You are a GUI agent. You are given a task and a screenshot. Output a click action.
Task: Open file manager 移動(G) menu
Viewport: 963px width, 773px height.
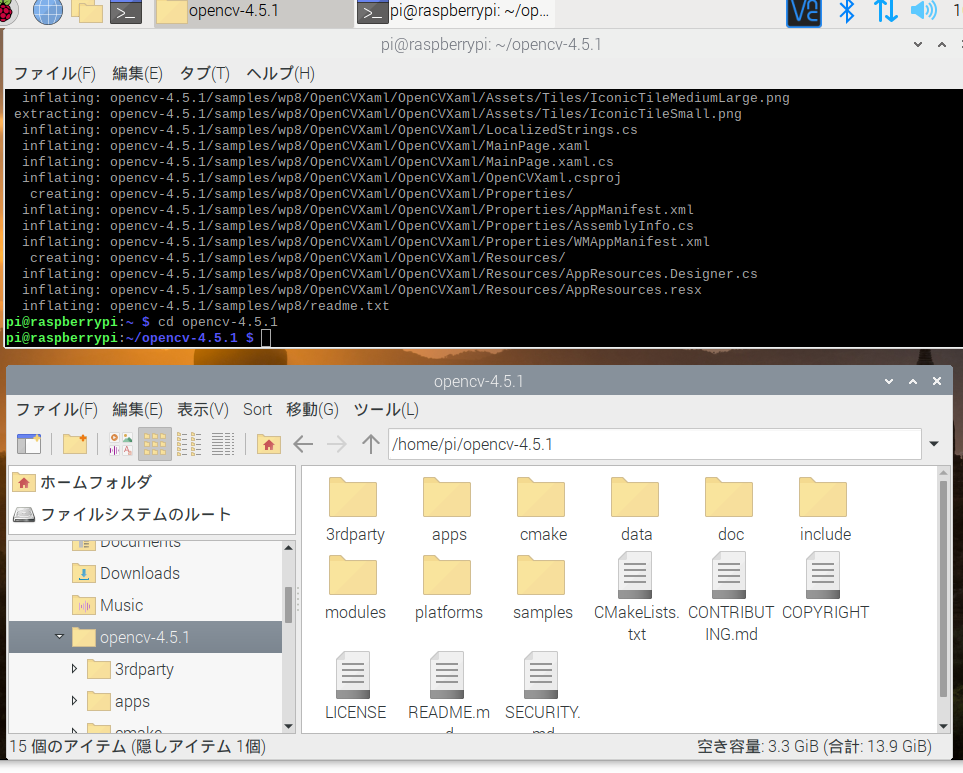[x=312, y=410]
